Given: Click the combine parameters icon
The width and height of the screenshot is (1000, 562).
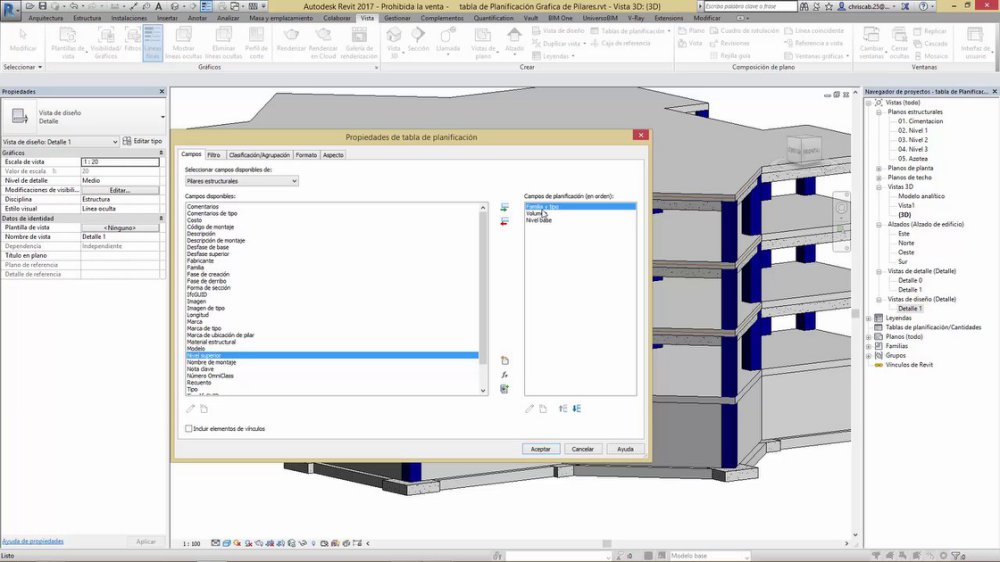Looking at the screenshot, I should coord(504,389).
